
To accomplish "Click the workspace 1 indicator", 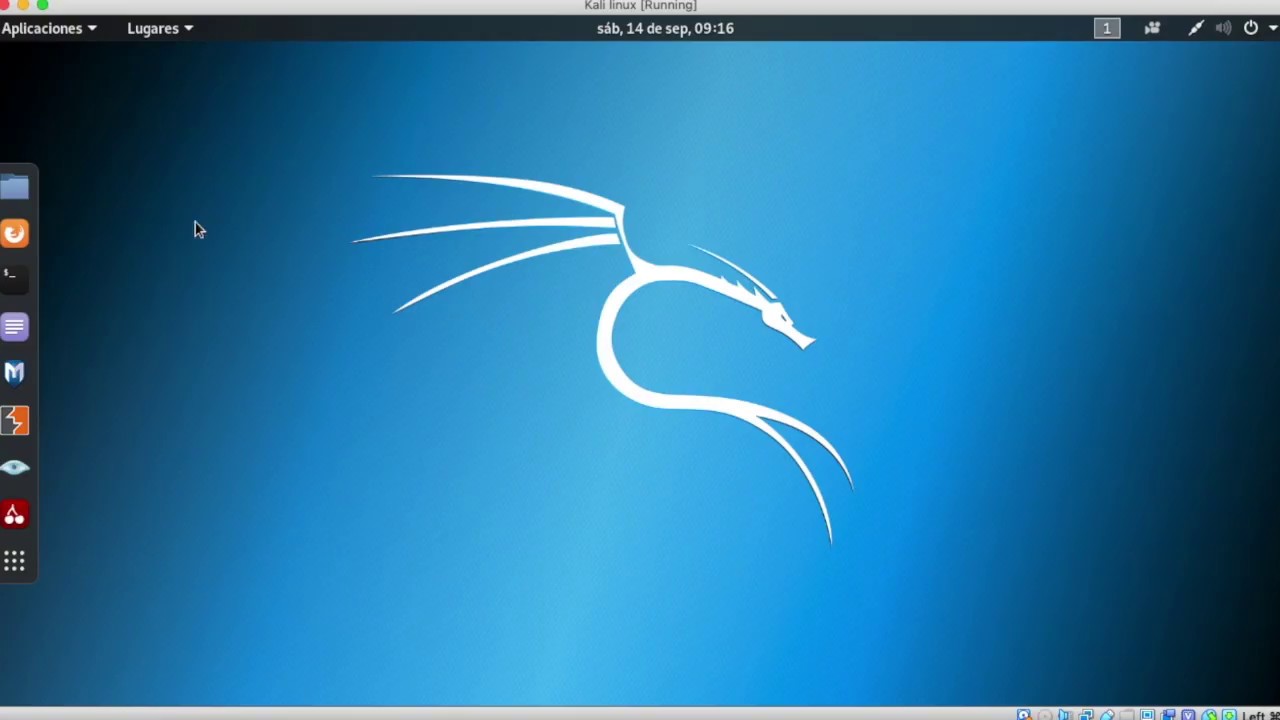I will click(1107, 28).
